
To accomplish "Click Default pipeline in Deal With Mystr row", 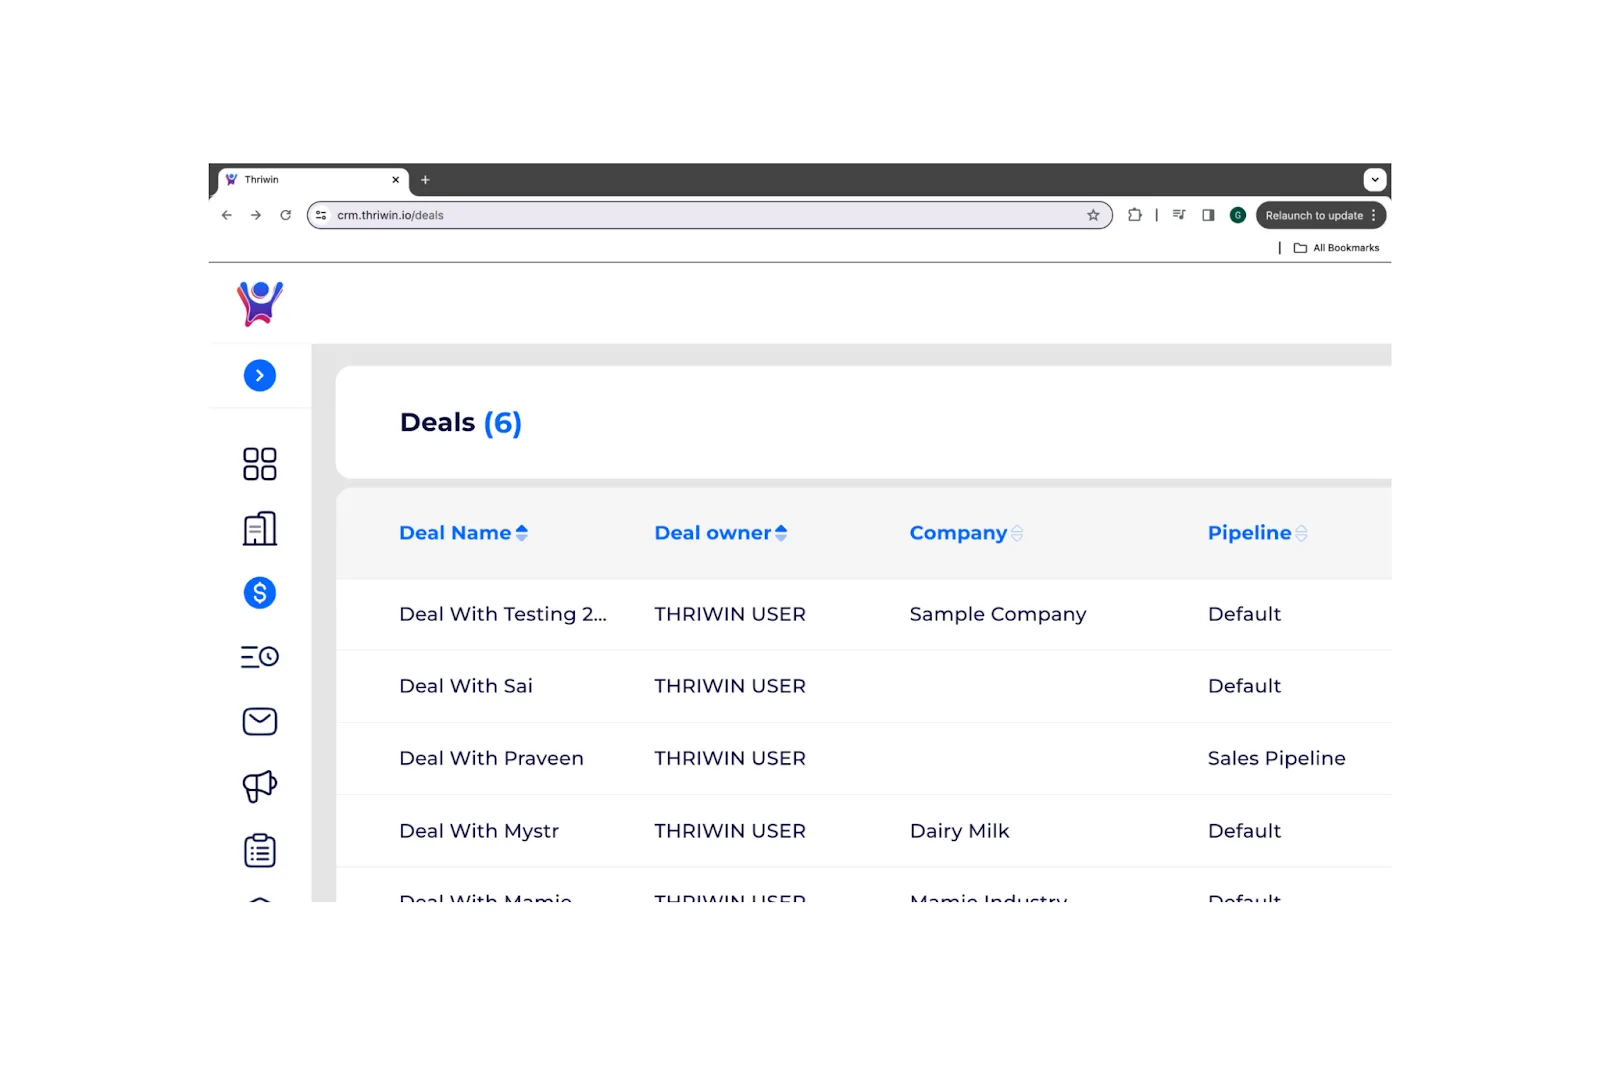I will [1244, 831].
